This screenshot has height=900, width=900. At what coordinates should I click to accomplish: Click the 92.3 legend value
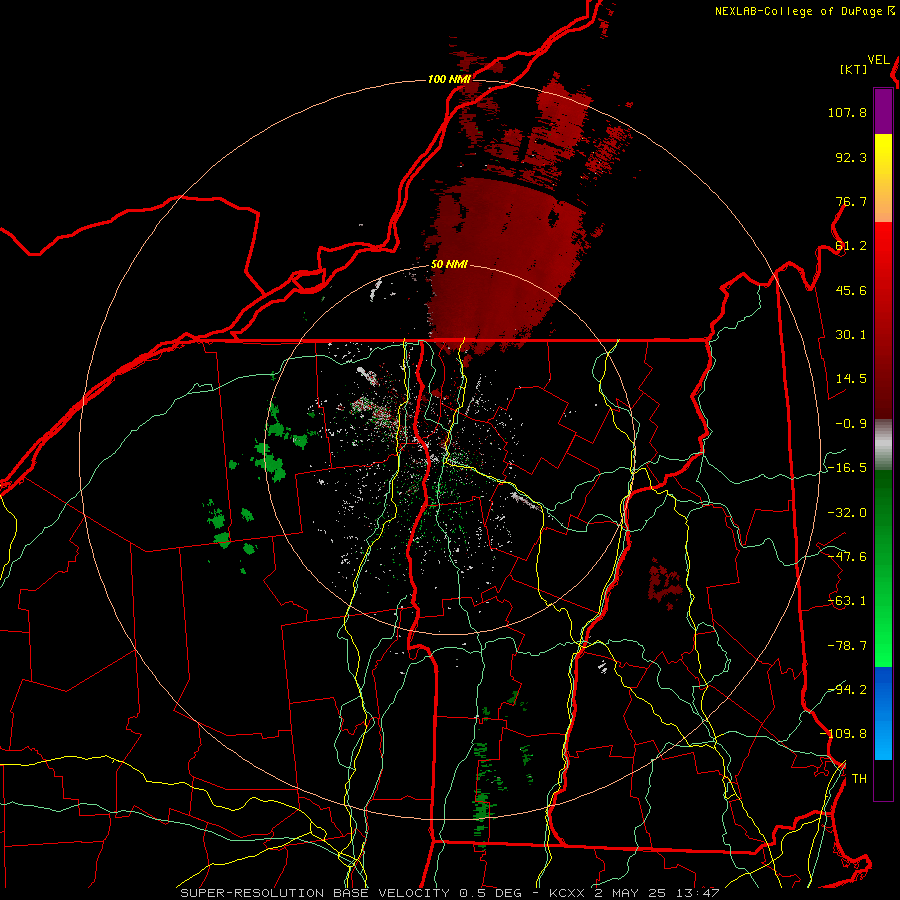click(851, 157)
